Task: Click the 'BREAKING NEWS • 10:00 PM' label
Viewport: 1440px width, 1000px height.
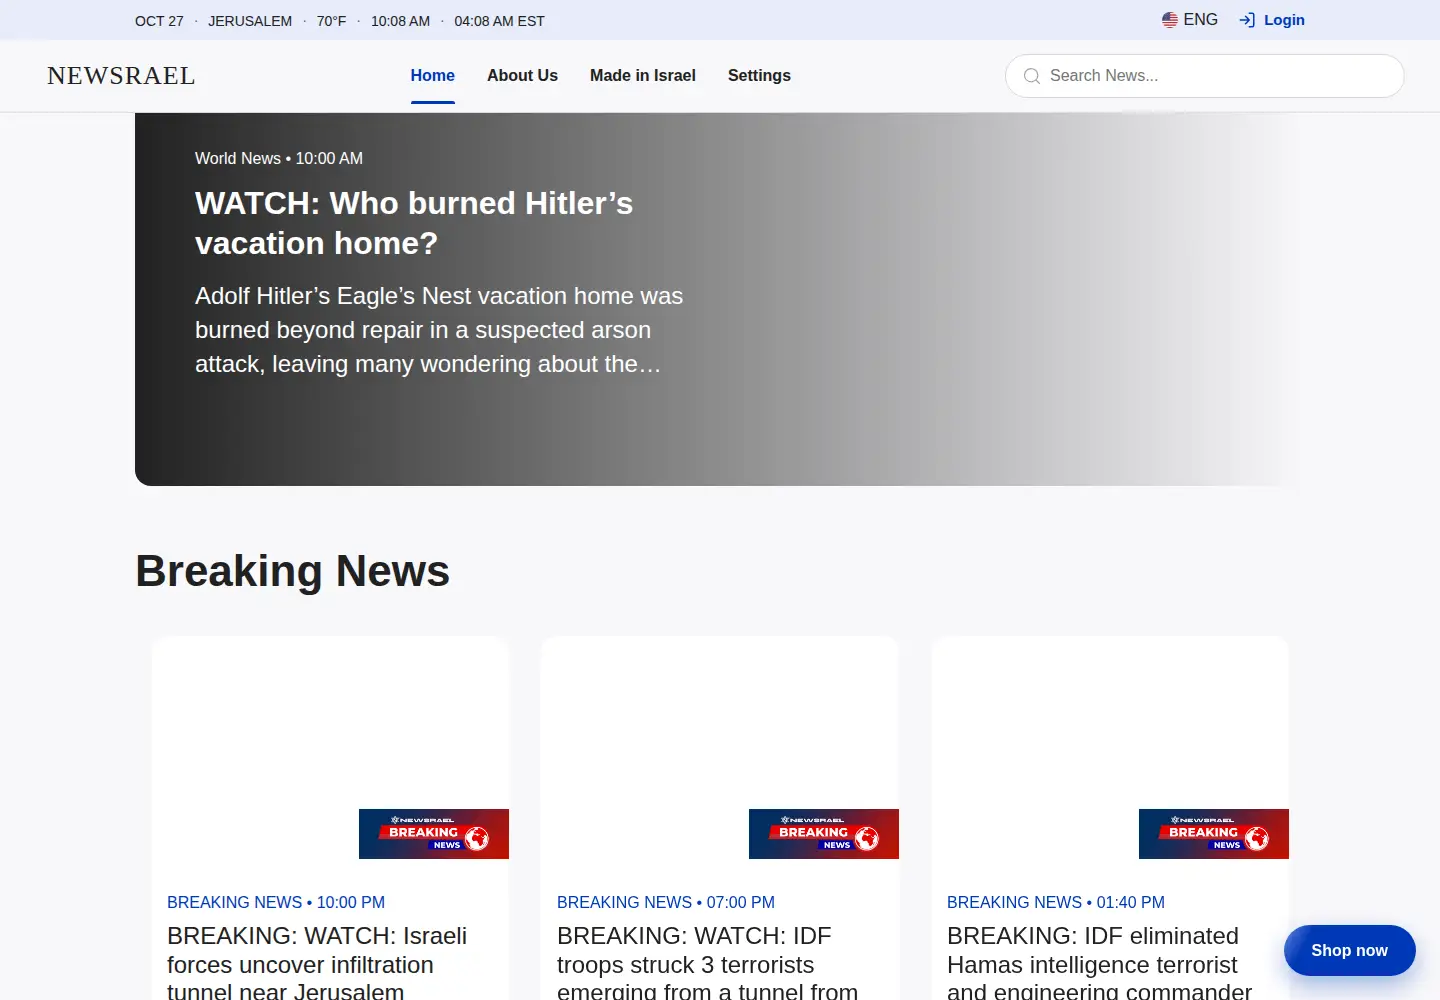Action: (276, 902)
